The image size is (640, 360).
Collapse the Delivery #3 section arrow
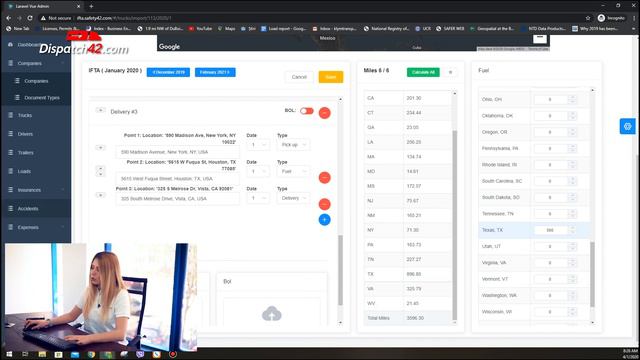pos(100,110)
